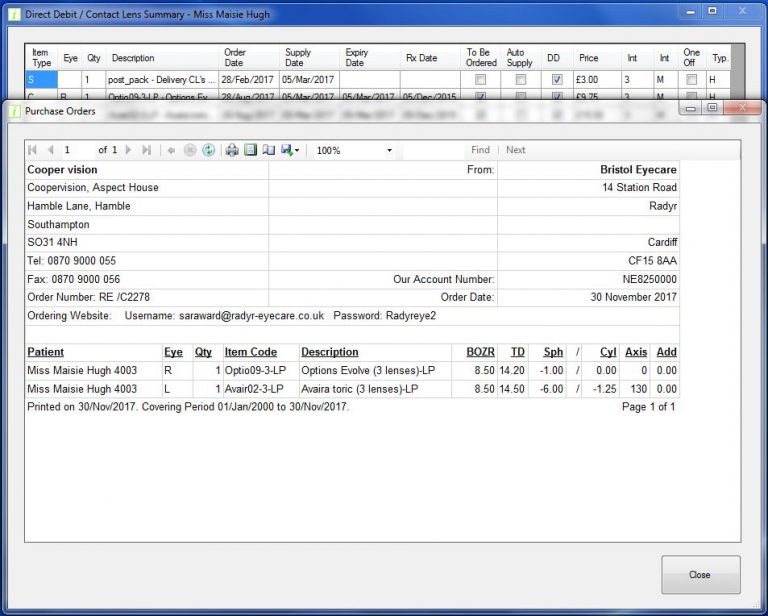Click the Fax: 0870 9000 056 line
Screen dimensions: 768x616
tap(73, 279)
